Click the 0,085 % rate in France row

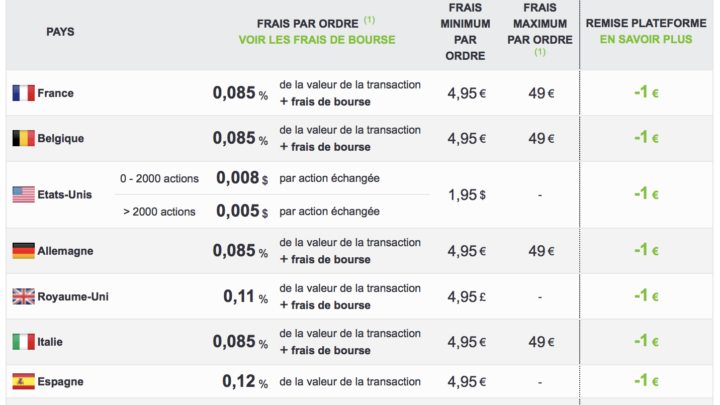click(240, 93)
